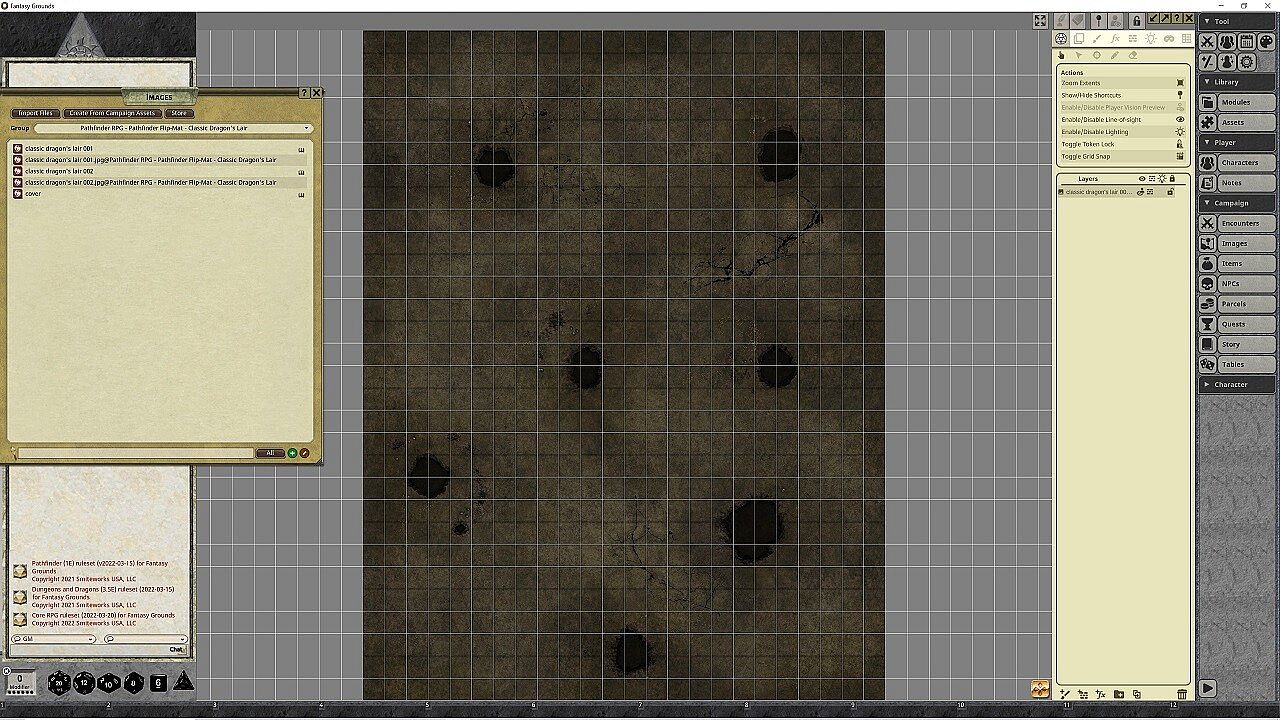The width and height of the screenshot is (1280, 720).
Task: Toggle lock on classic dragon's lair layer
Action: click(x=1170, y=192)
